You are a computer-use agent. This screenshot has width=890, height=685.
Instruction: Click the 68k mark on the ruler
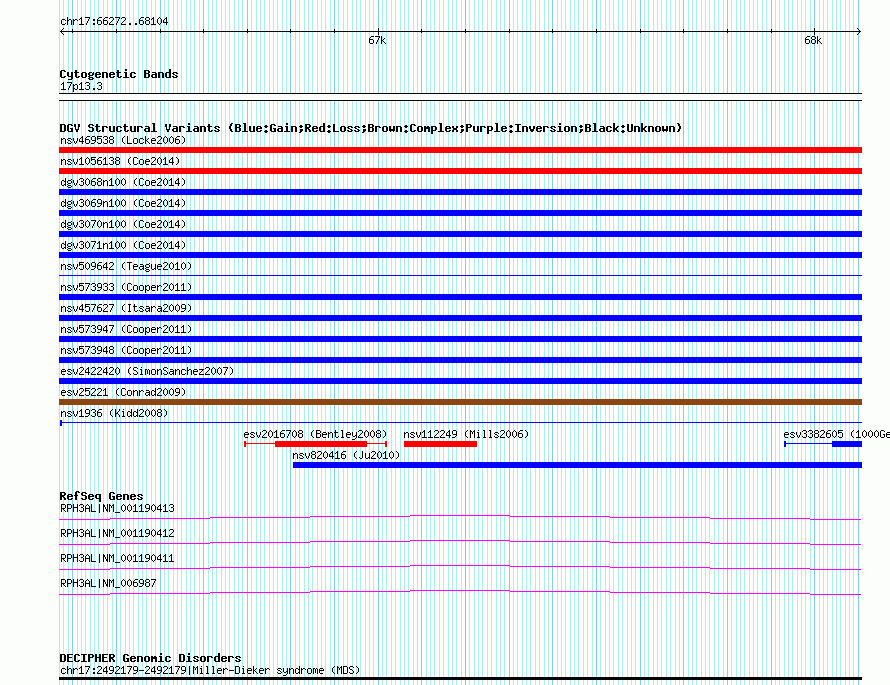tap(812, 40)
